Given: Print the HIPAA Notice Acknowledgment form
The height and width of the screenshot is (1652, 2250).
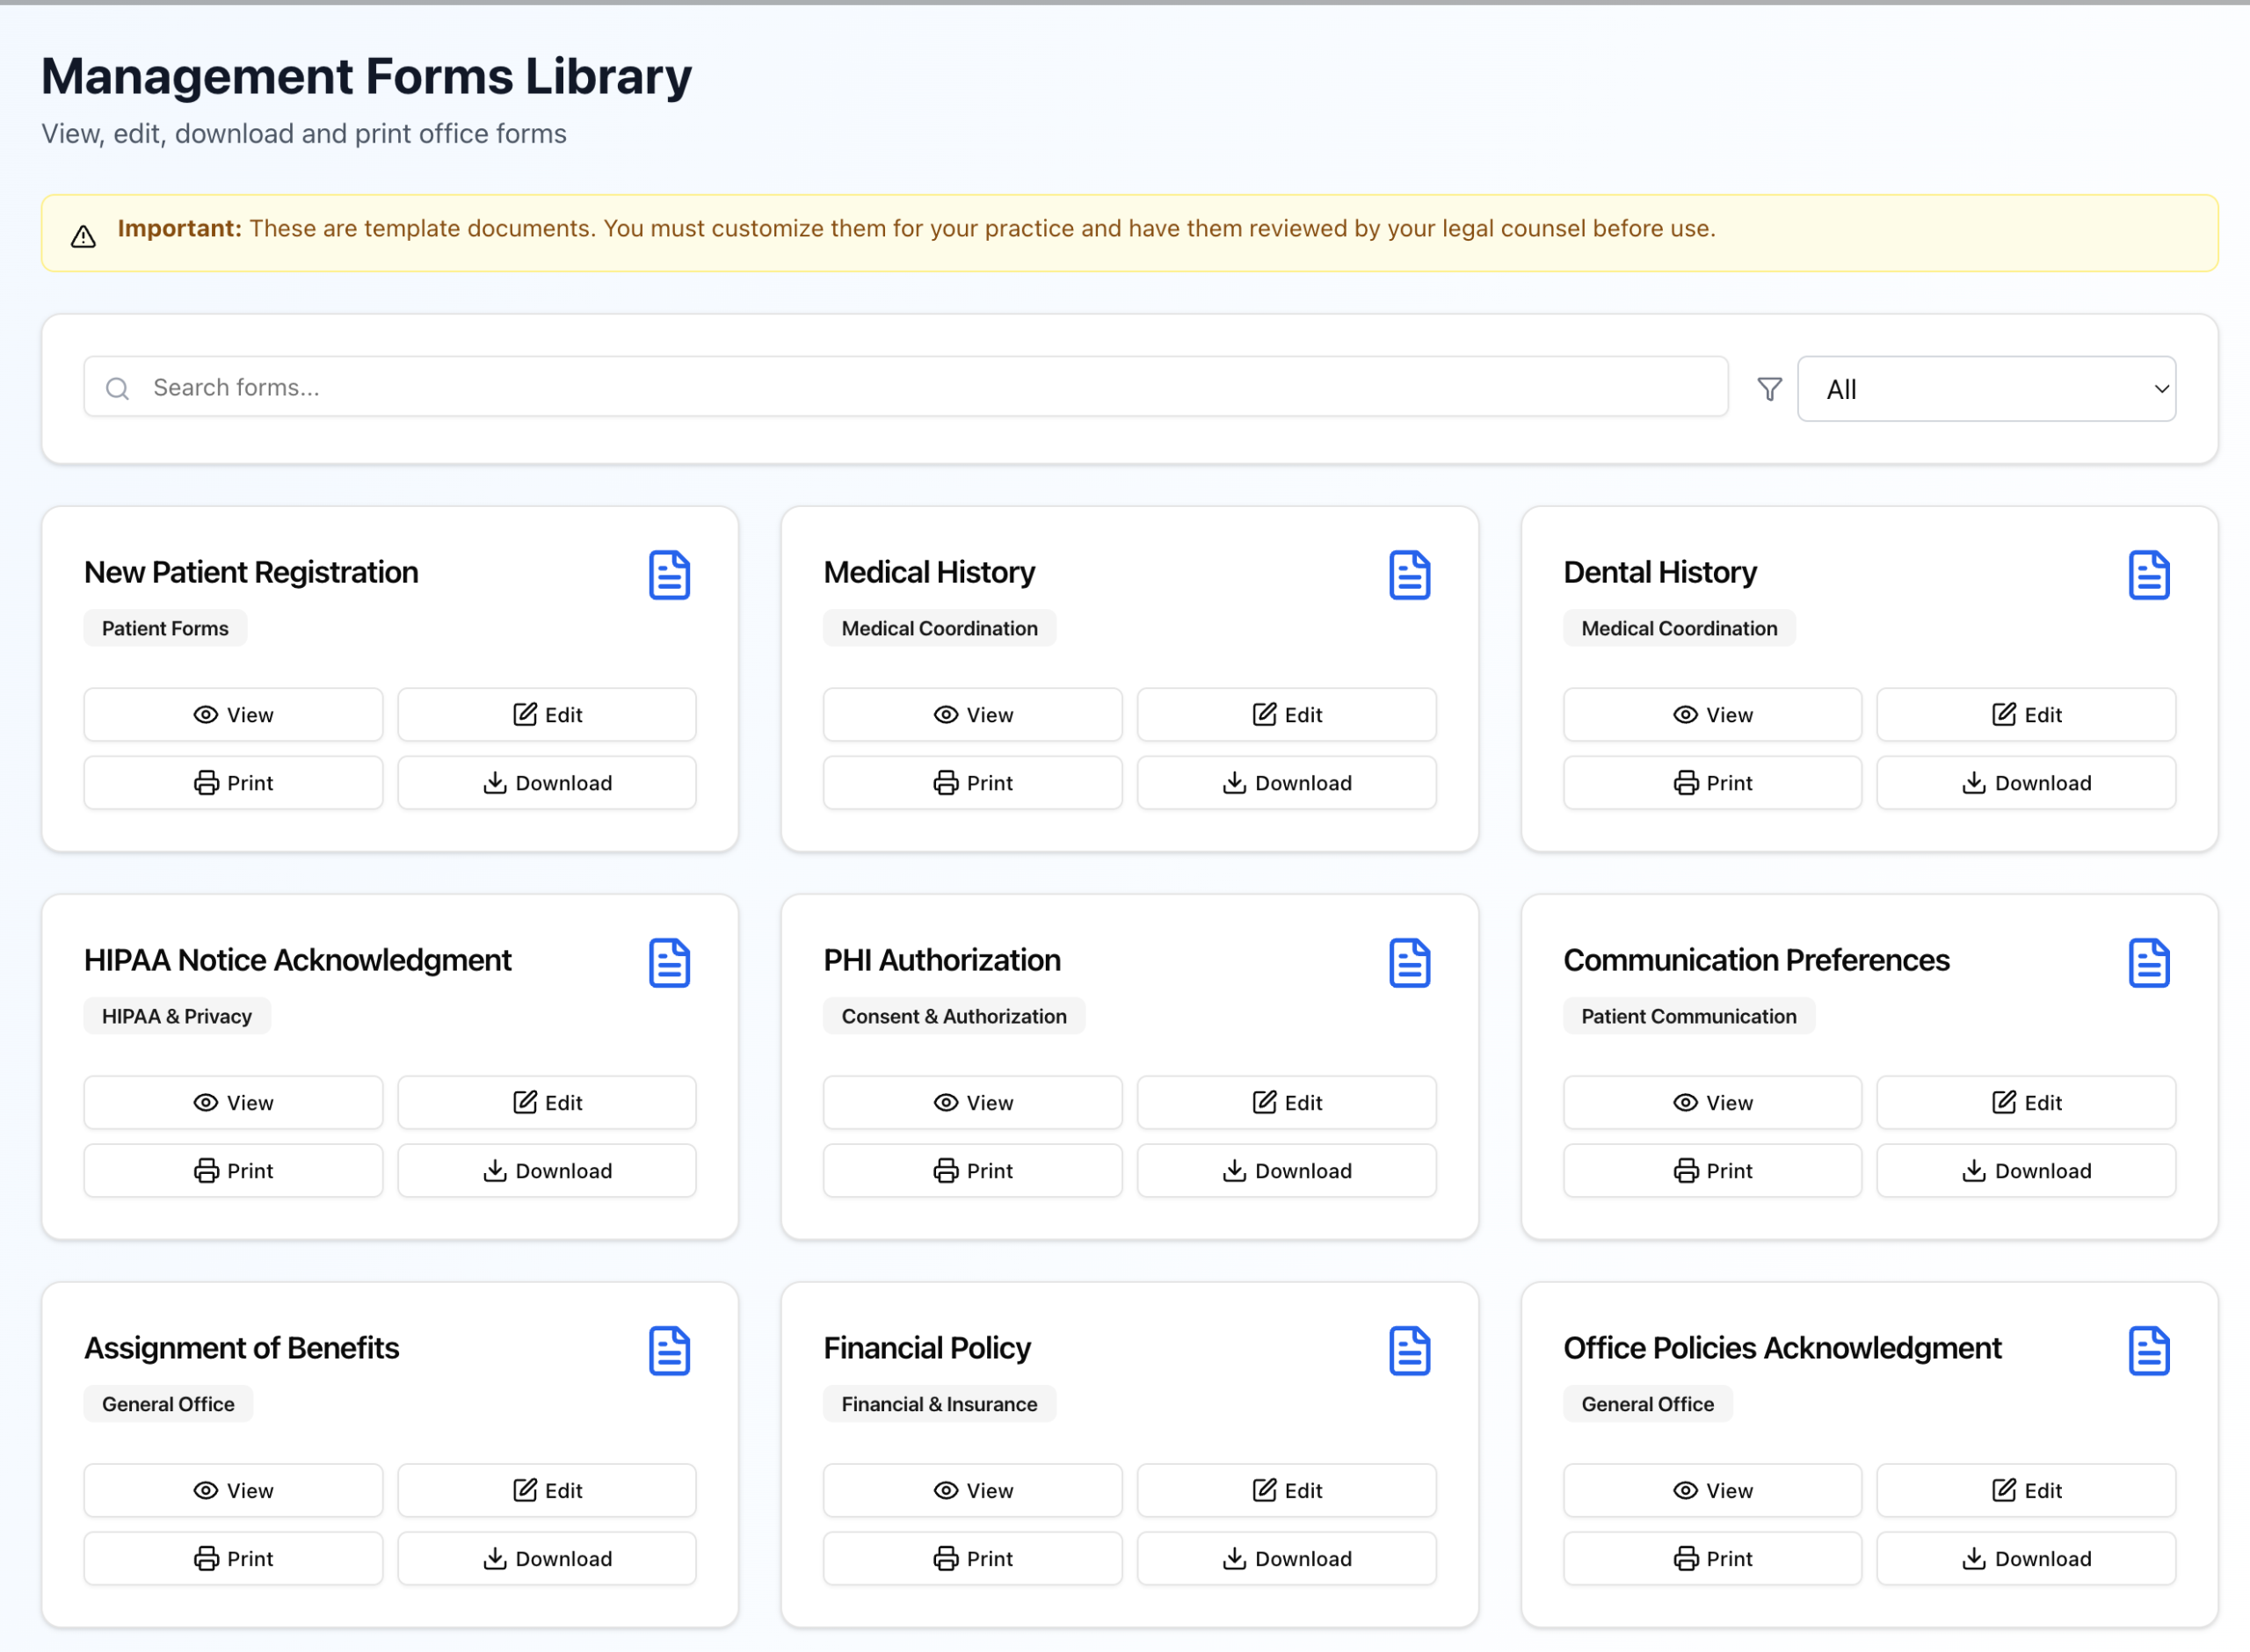Looking at the screenshot, I should coord(233,1170).
